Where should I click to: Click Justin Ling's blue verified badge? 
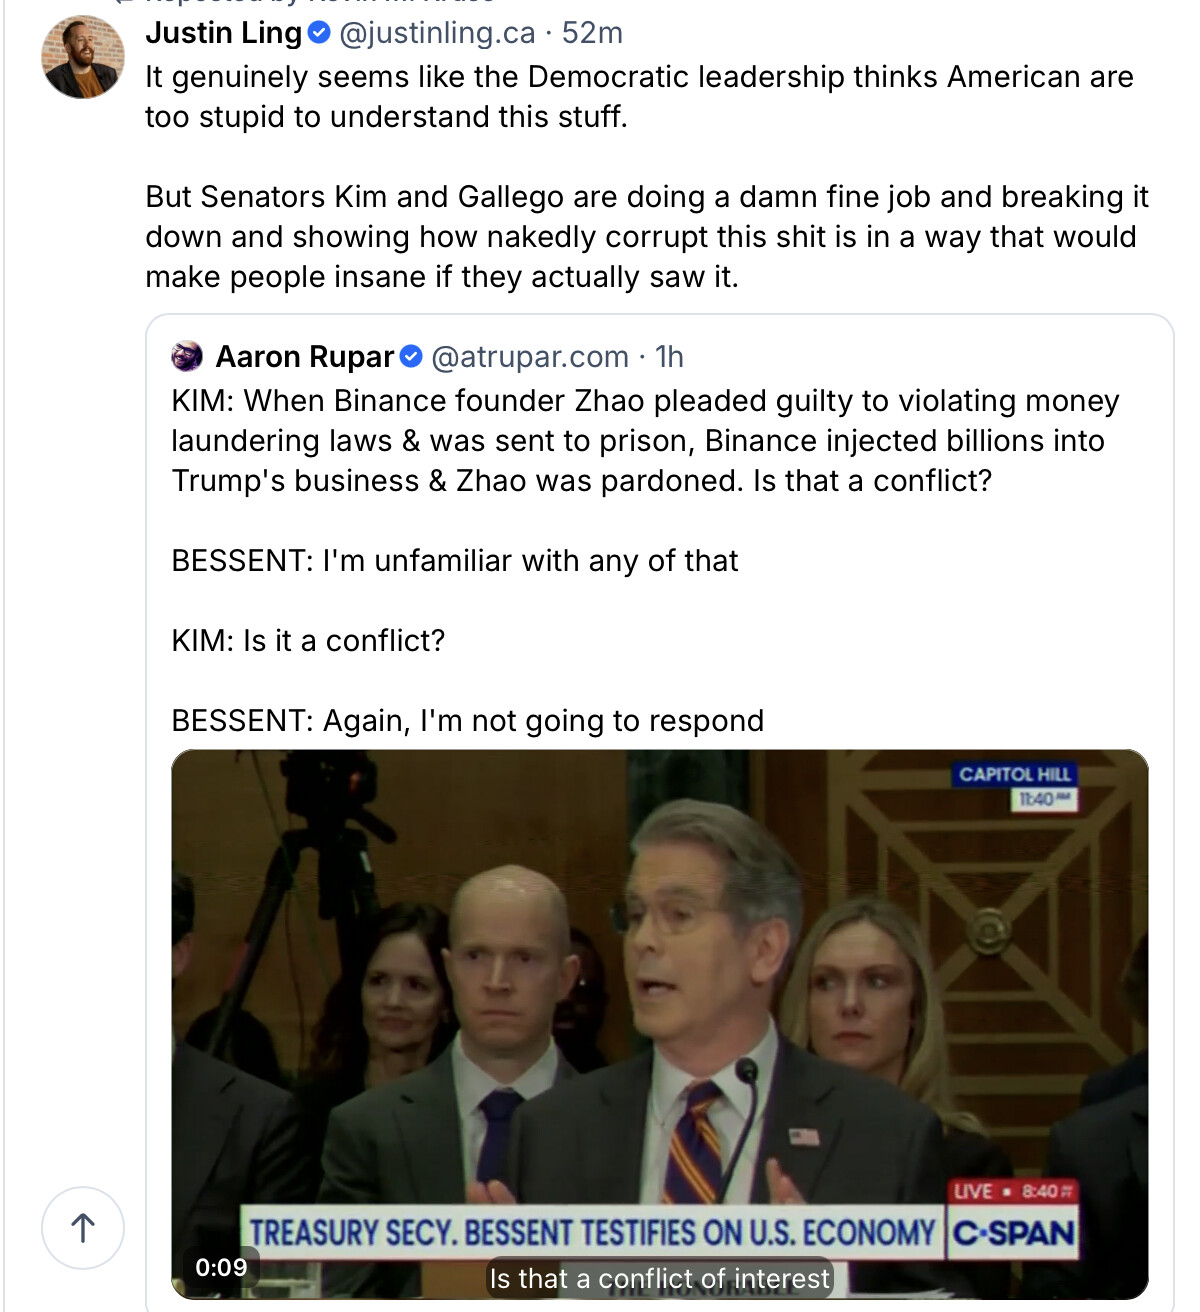click(319, 33)
